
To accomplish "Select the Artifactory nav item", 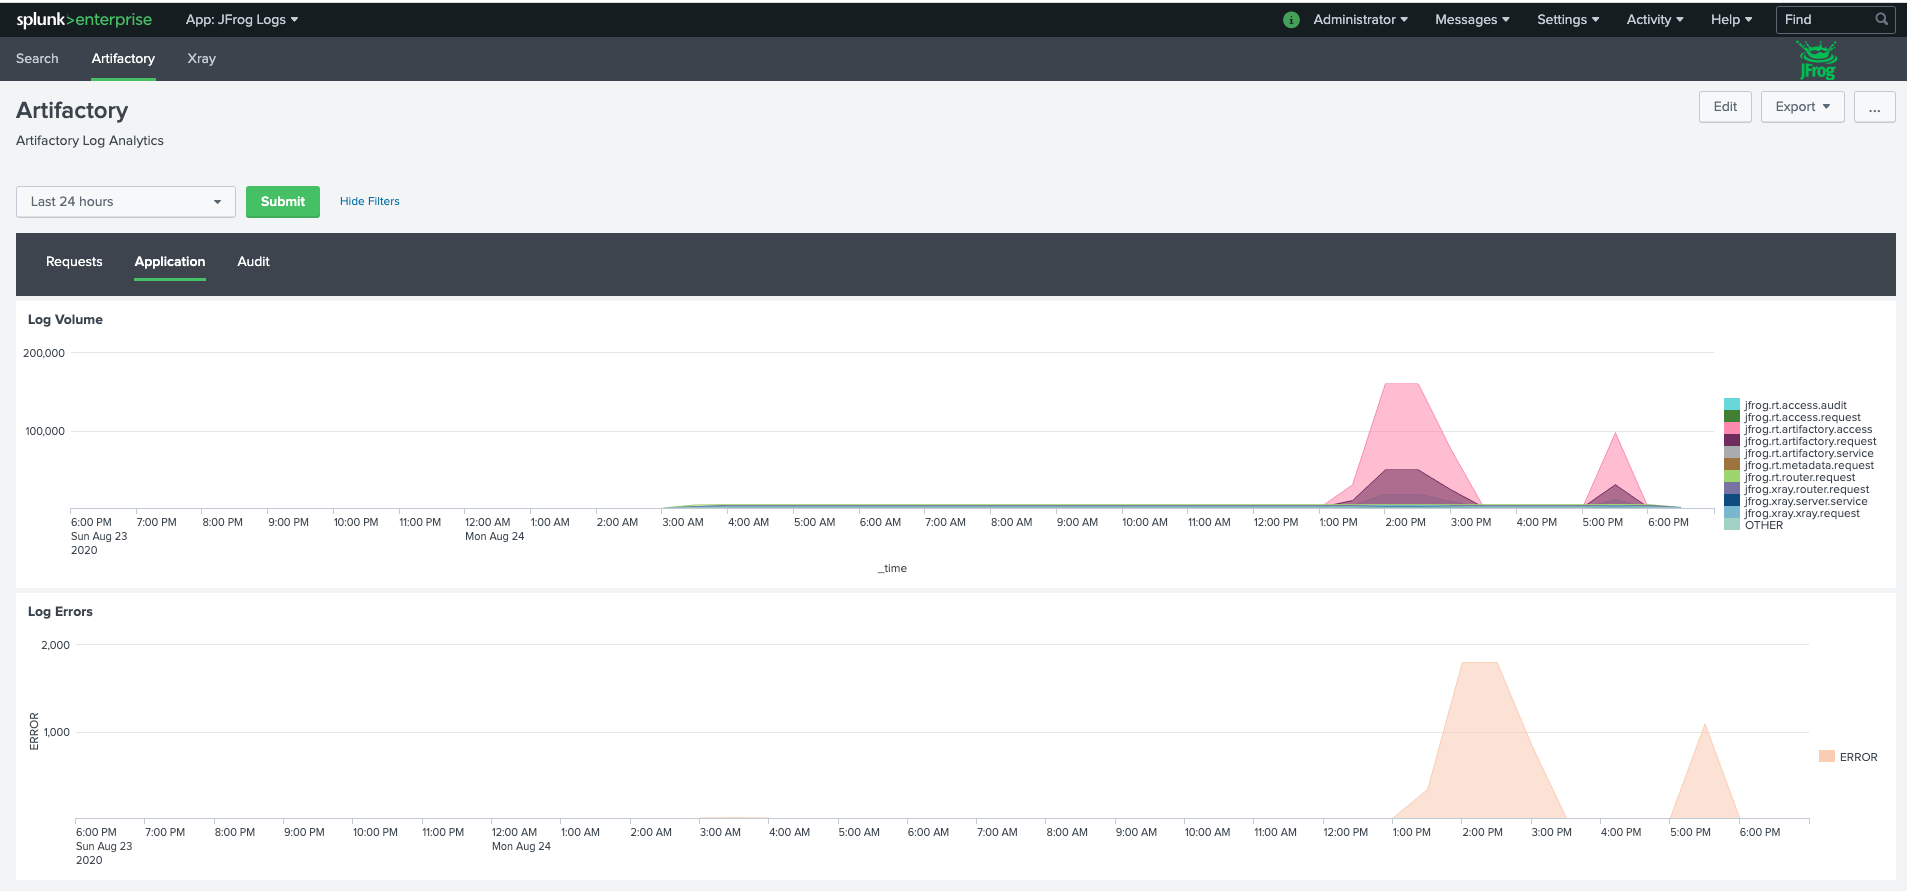I will pyautogui.click(x=123, y=59).
